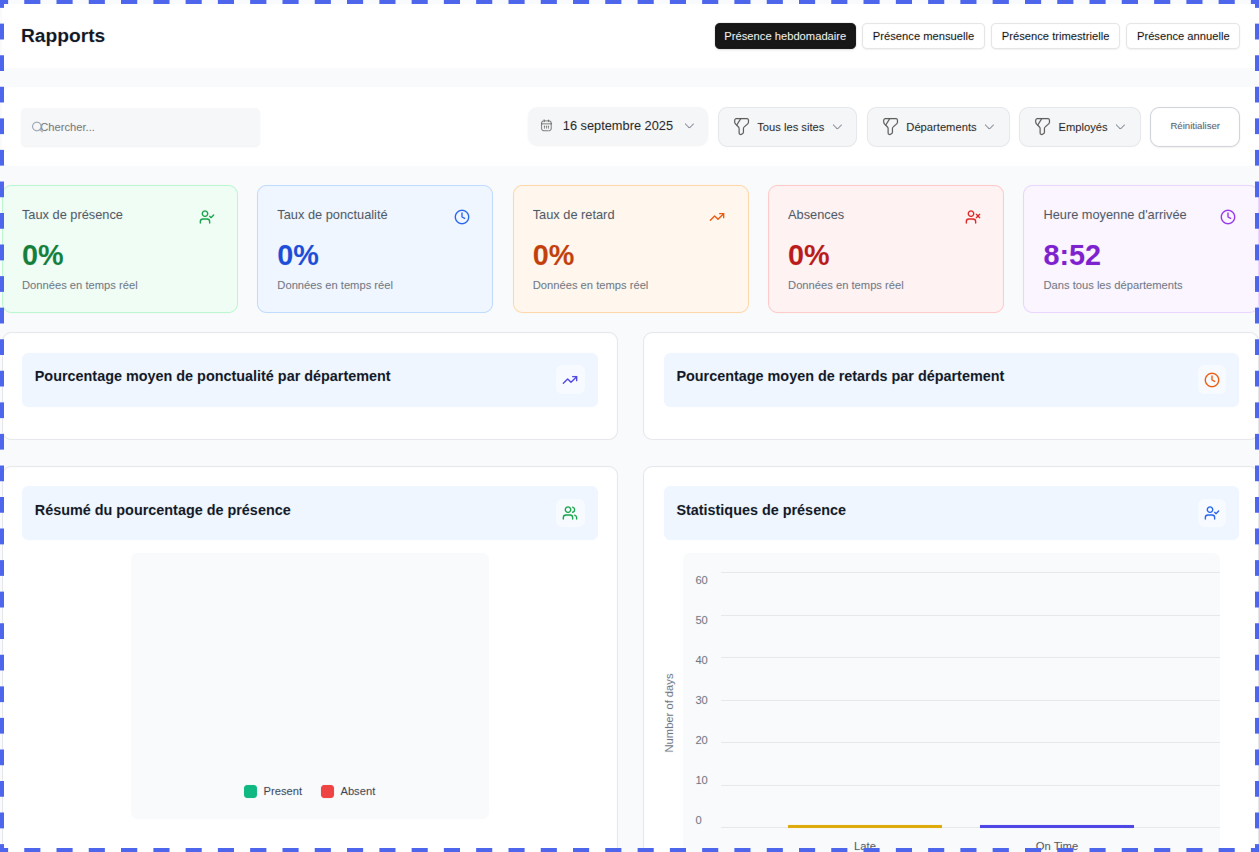
Task: Click the green users icon in Résumé du pourcentage panel
Action: [x=570, y=513]
